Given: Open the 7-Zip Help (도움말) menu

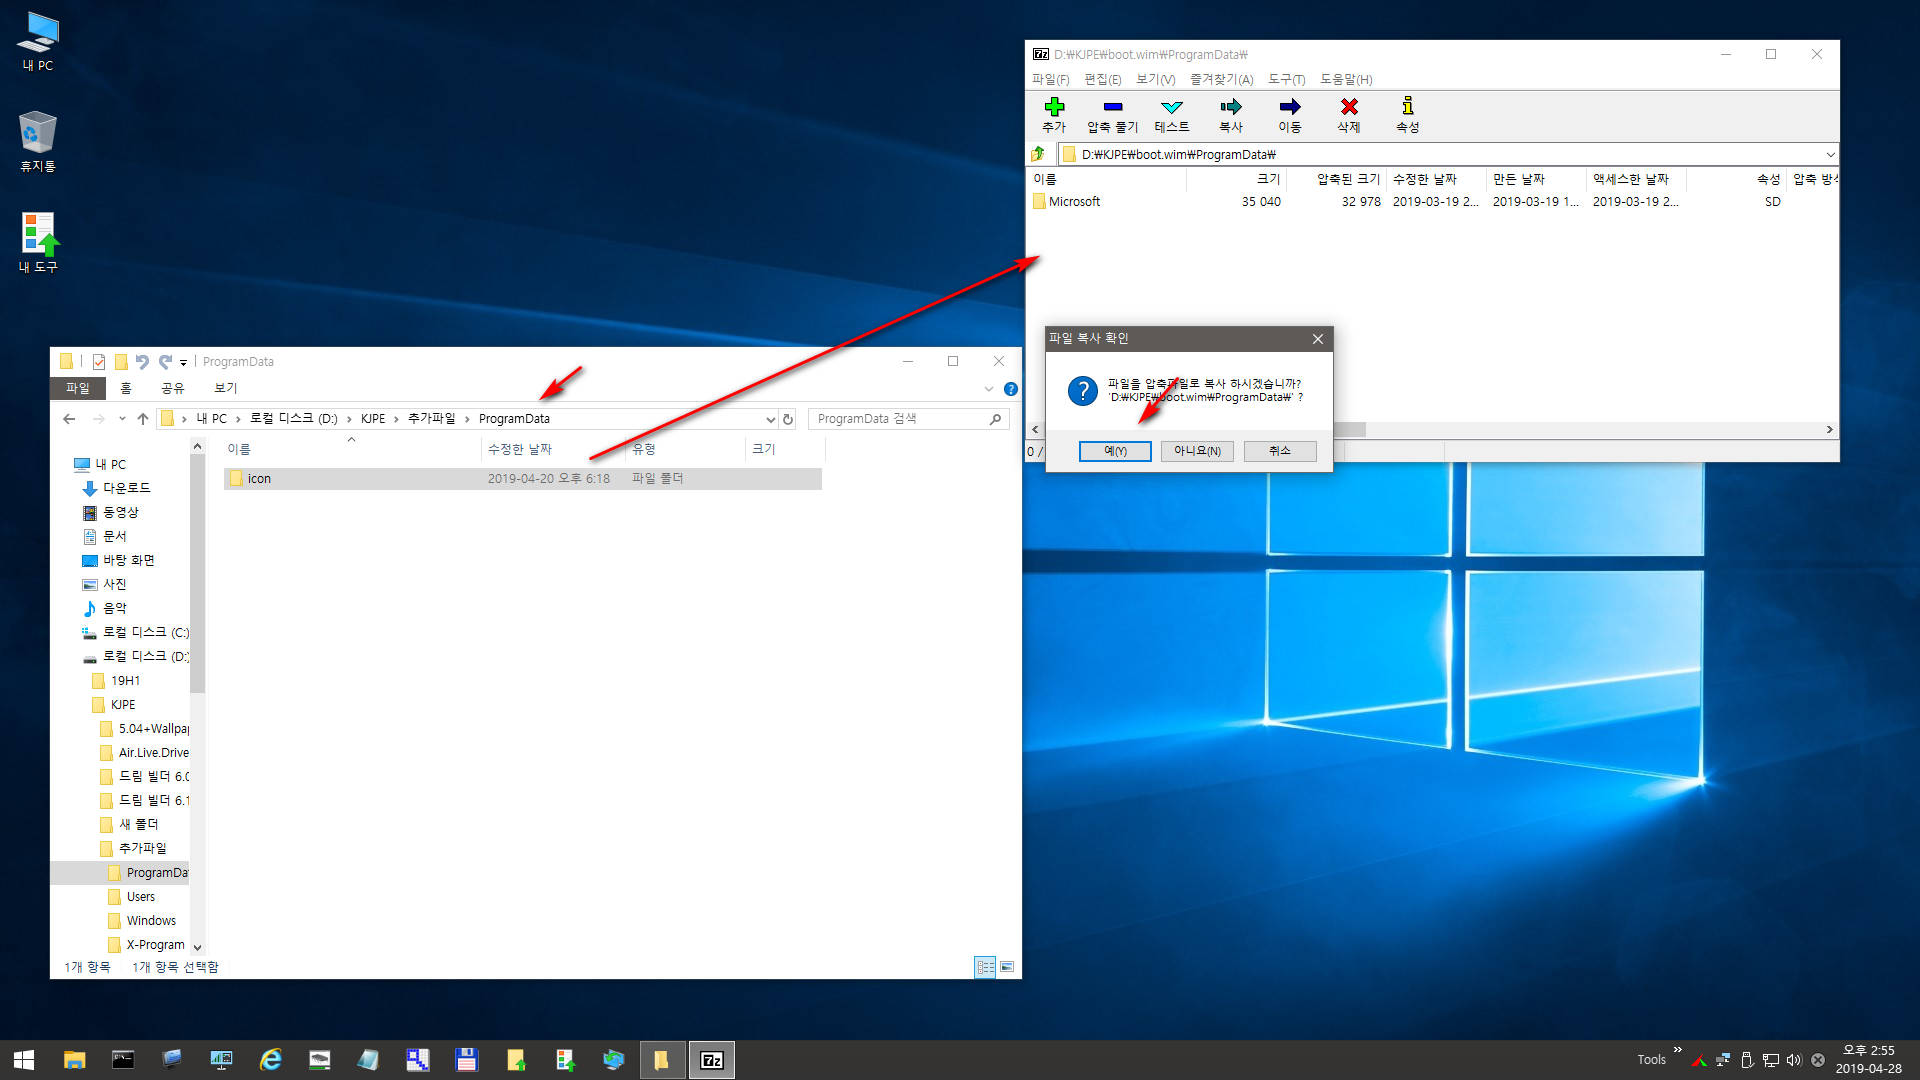Looking at the screenshot, I should tap(1346, 79).
